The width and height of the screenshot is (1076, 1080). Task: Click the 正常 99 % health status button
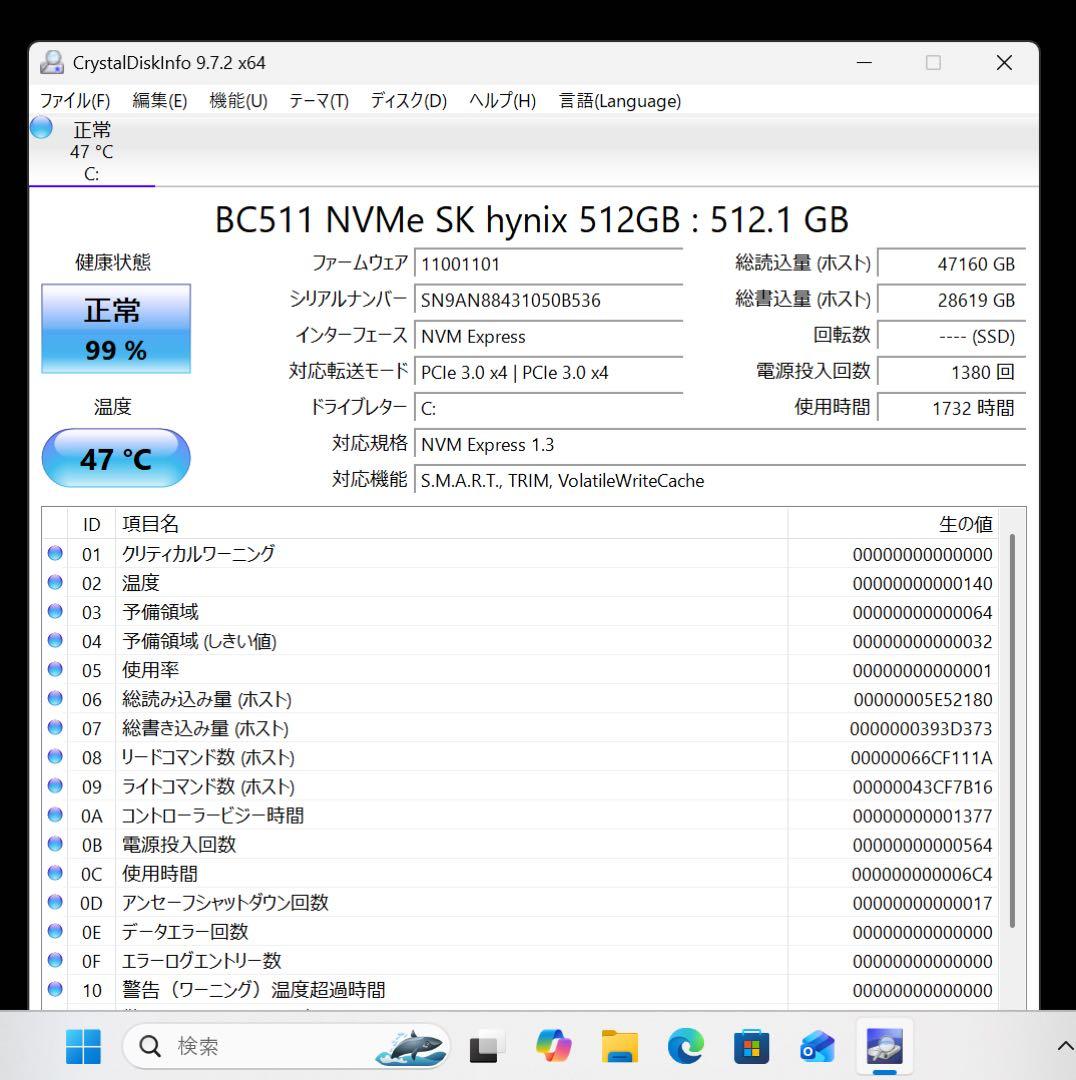click(x=116, y=329)
